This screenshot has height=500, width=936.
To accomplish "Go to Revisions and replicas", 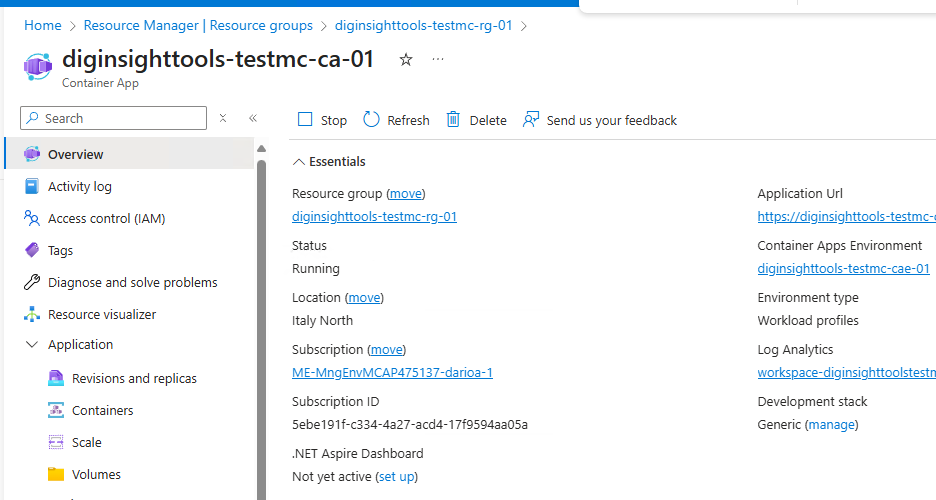I will [x=134, y=378].
